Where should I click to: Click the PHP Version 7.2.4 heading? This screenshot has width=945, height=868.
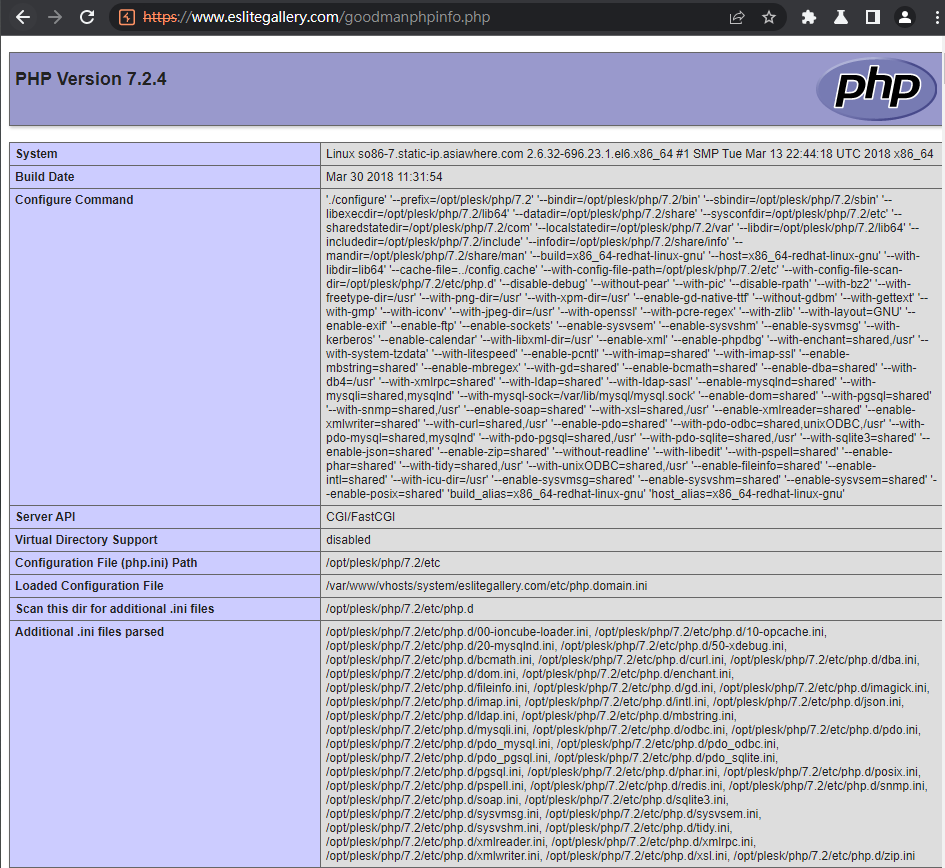click(90, 79)
